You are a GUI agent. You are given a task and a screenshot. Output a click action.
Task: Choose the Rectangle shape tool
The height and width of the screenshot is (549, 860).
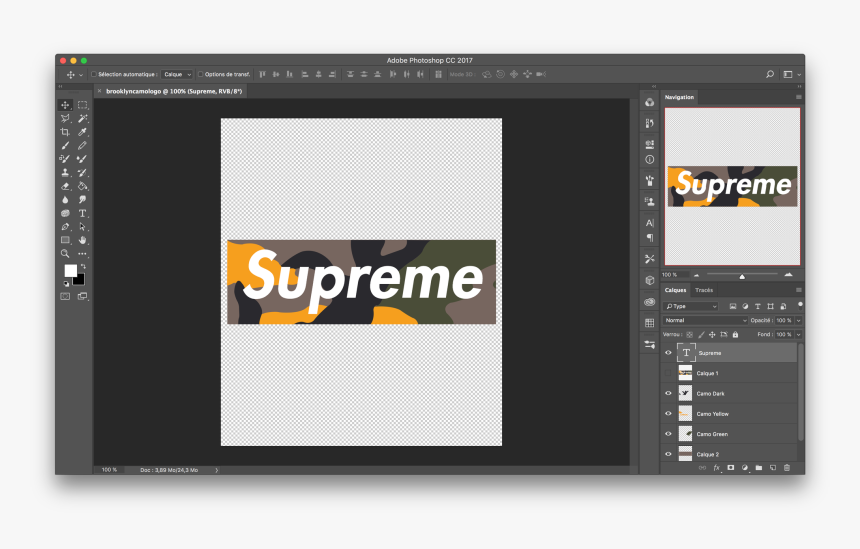(65, 240)
